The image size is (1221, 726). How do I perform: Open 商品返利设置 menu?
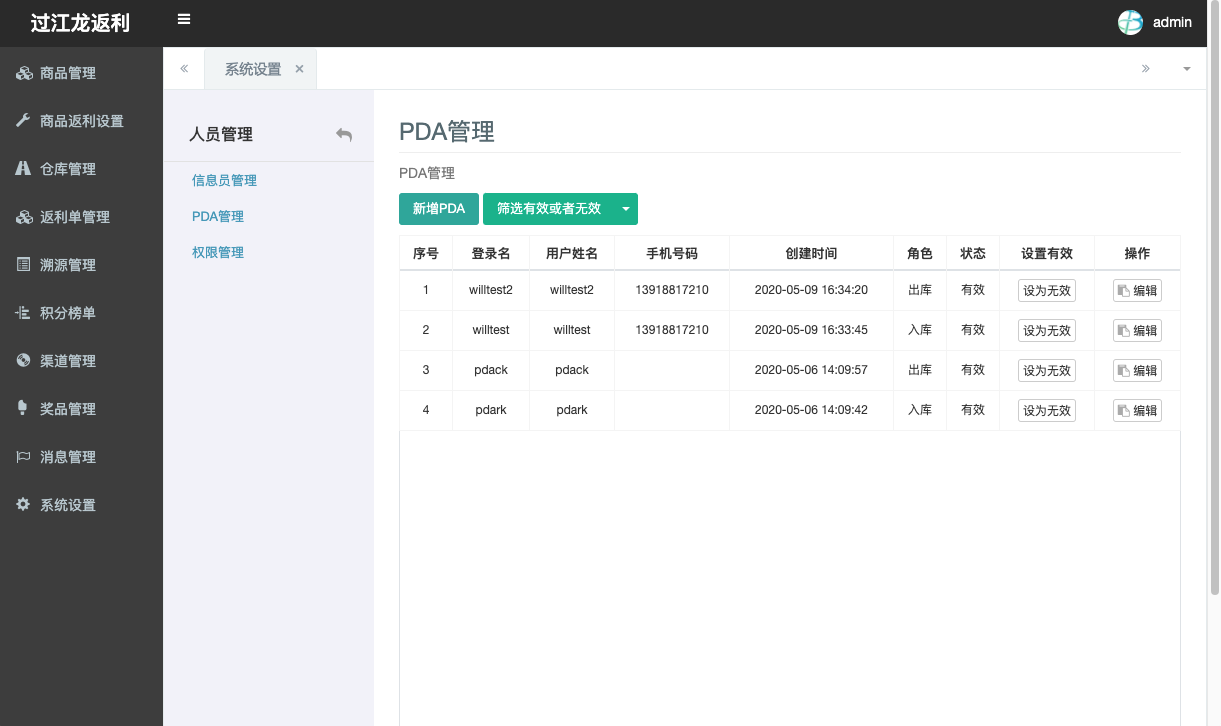point(81,121)
